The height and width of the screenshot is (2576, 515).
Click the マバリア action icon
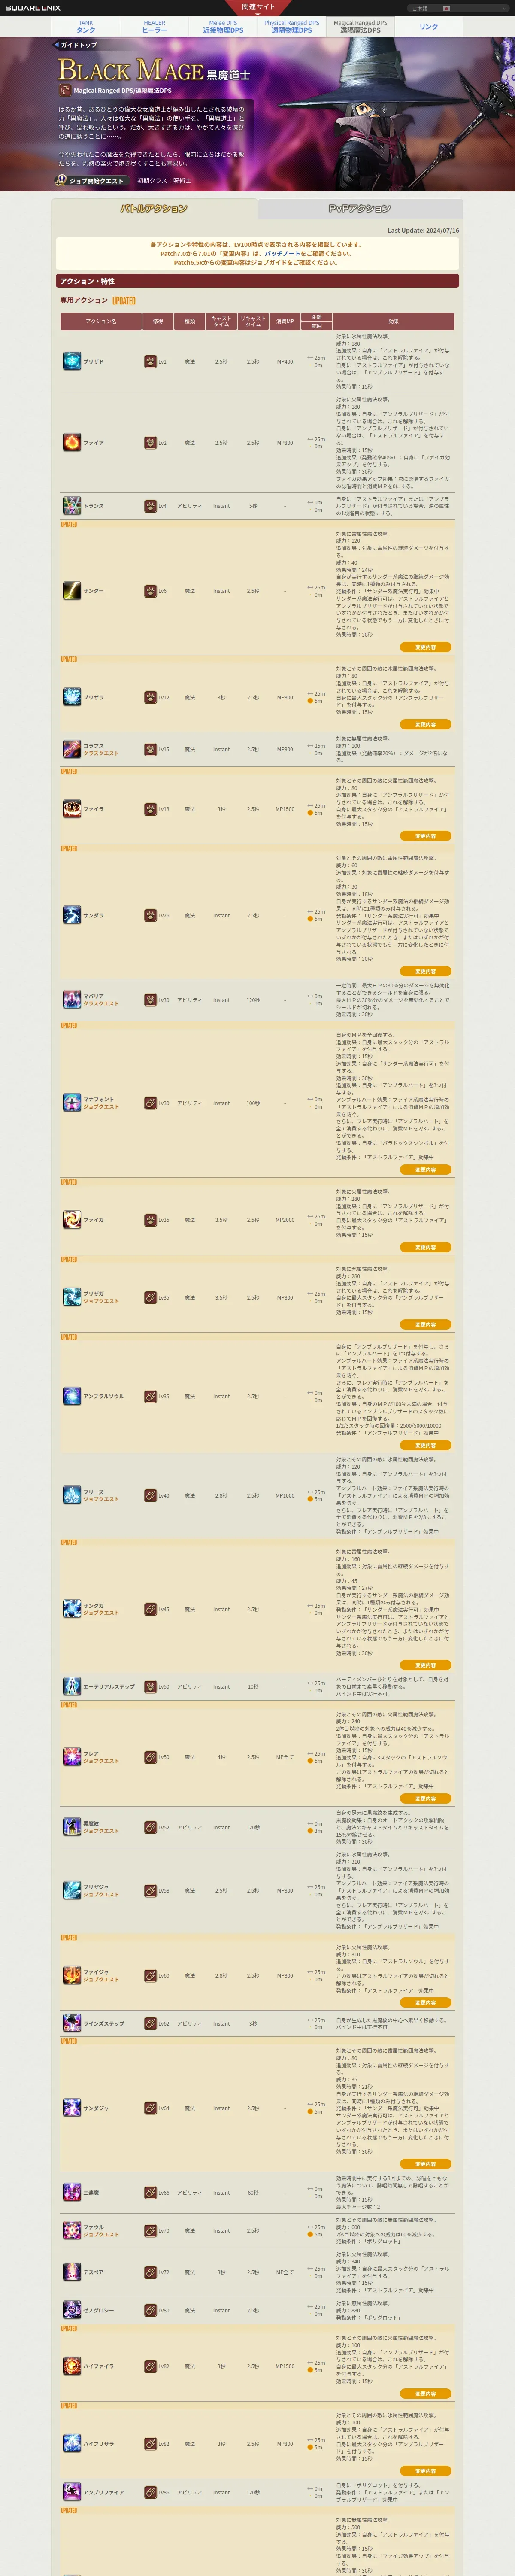tap(72, 1000)
